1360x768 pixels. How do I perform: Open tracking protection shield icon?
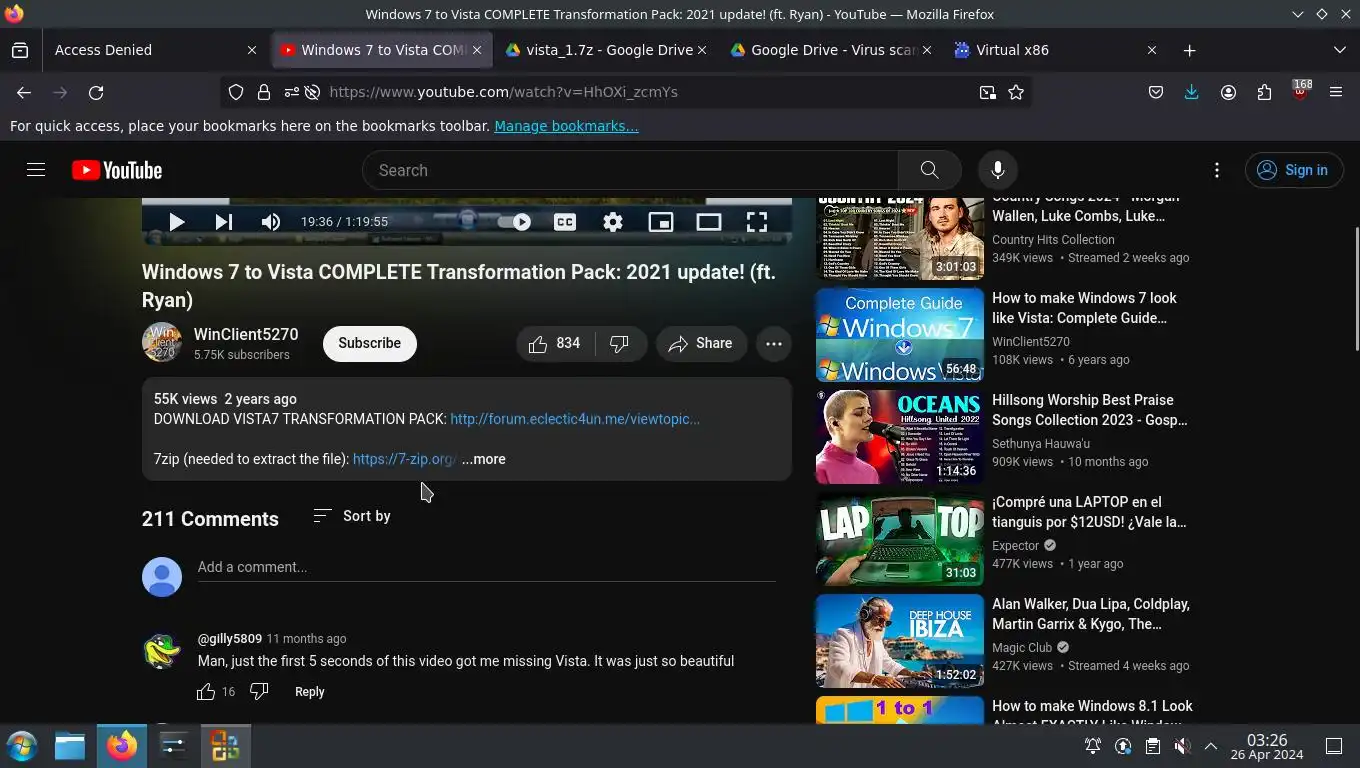pyautogui.click(x=236, y=92)
